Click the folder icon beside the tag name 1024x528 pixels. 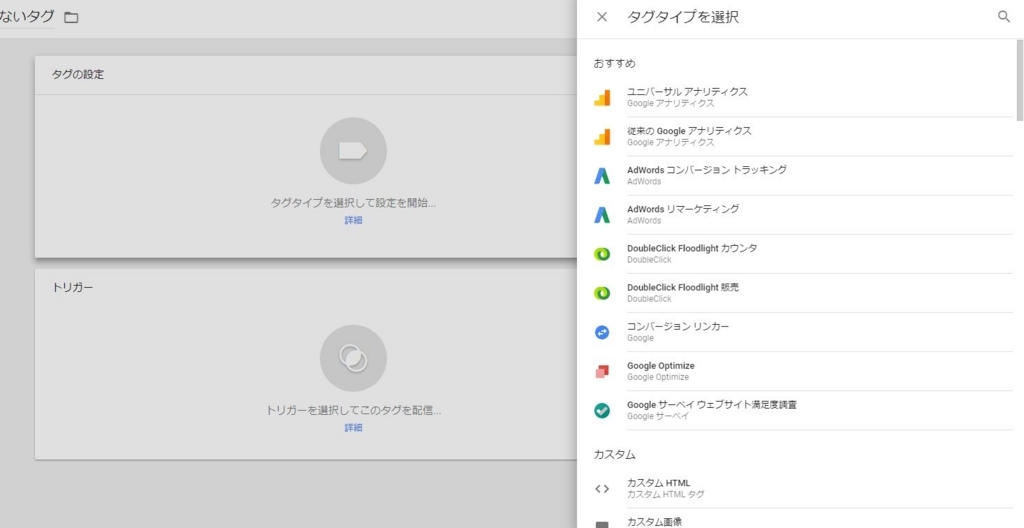point(71,18)
